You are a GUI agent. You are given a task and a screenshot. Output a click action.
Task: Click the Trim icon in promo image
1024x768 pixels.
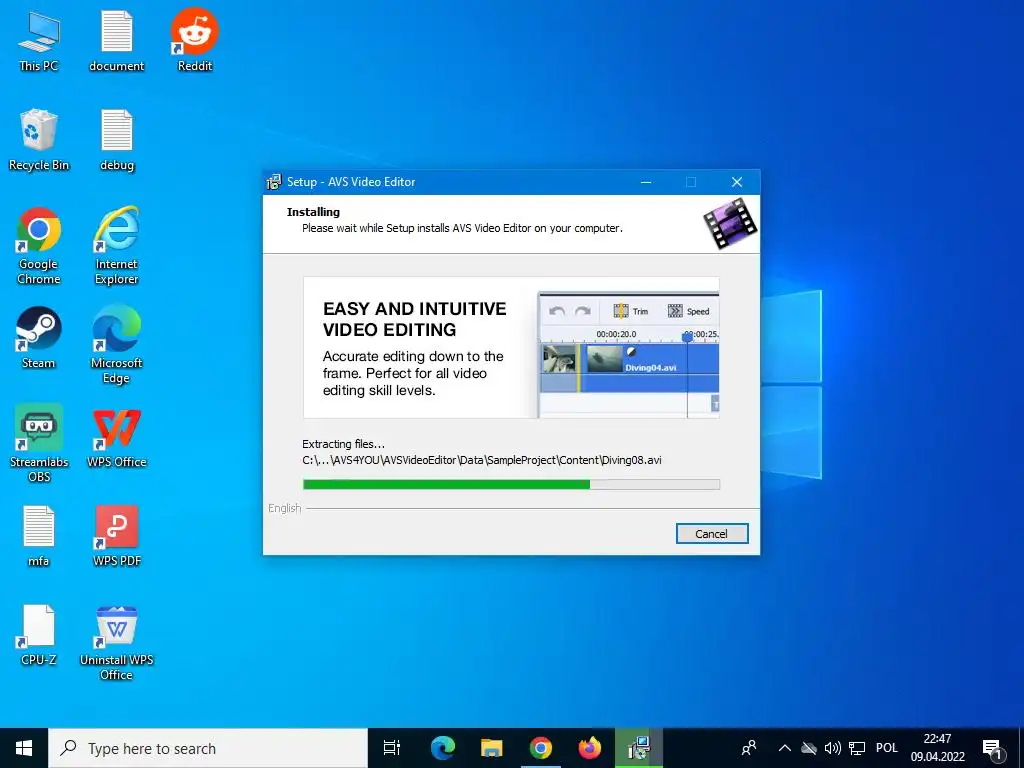pos(621,312)
